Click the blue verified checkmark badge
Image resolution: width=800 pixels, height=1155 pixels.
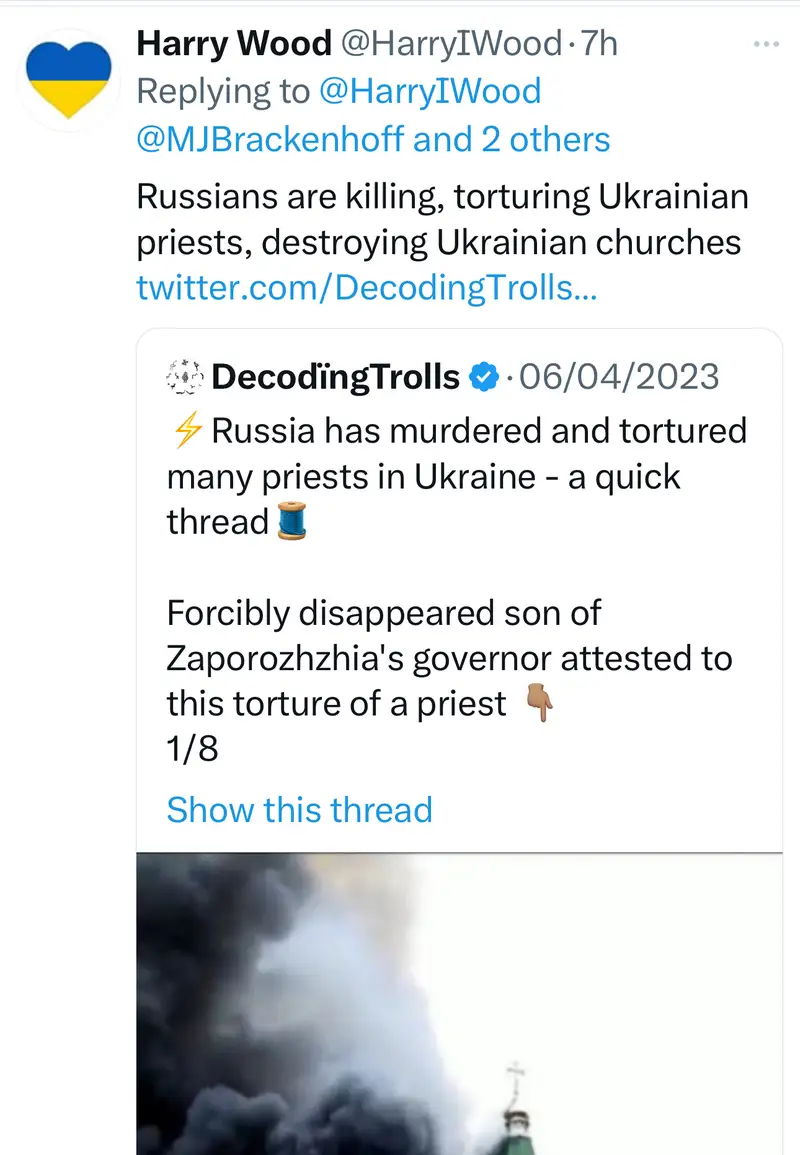(x=484, y=377)
